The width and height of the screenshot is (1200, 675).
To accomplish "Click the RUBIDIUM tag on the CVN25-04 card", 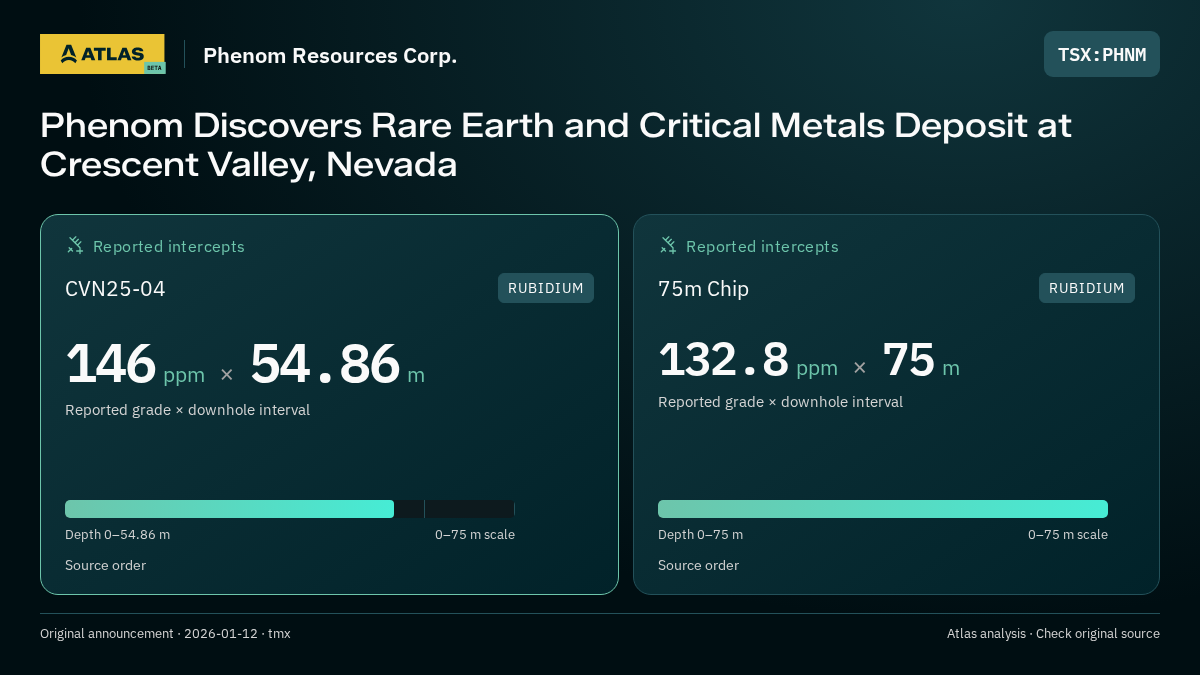I will click(546, 288).
